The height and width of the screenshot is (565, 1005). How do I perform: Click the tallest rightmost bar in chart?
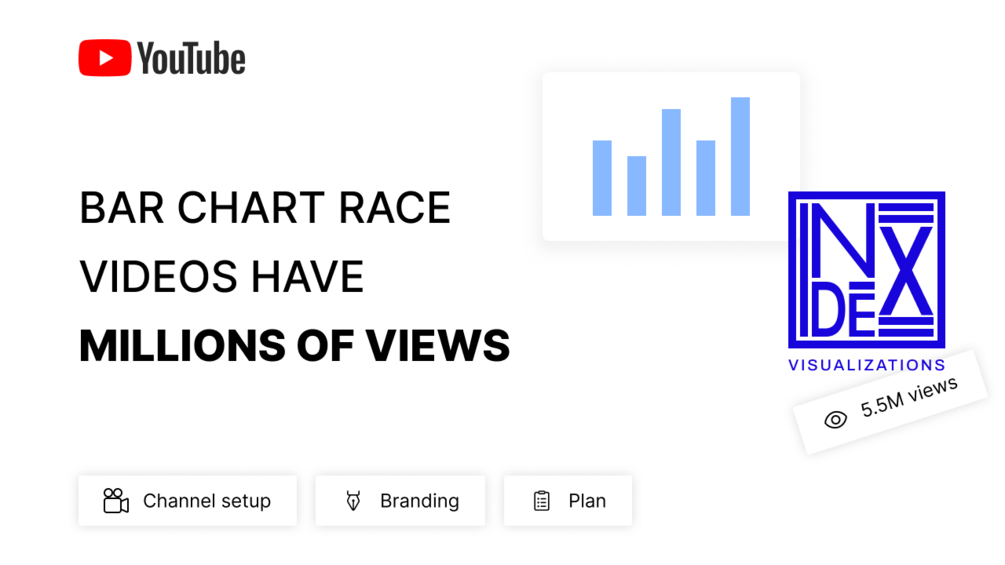coord(740,156)
